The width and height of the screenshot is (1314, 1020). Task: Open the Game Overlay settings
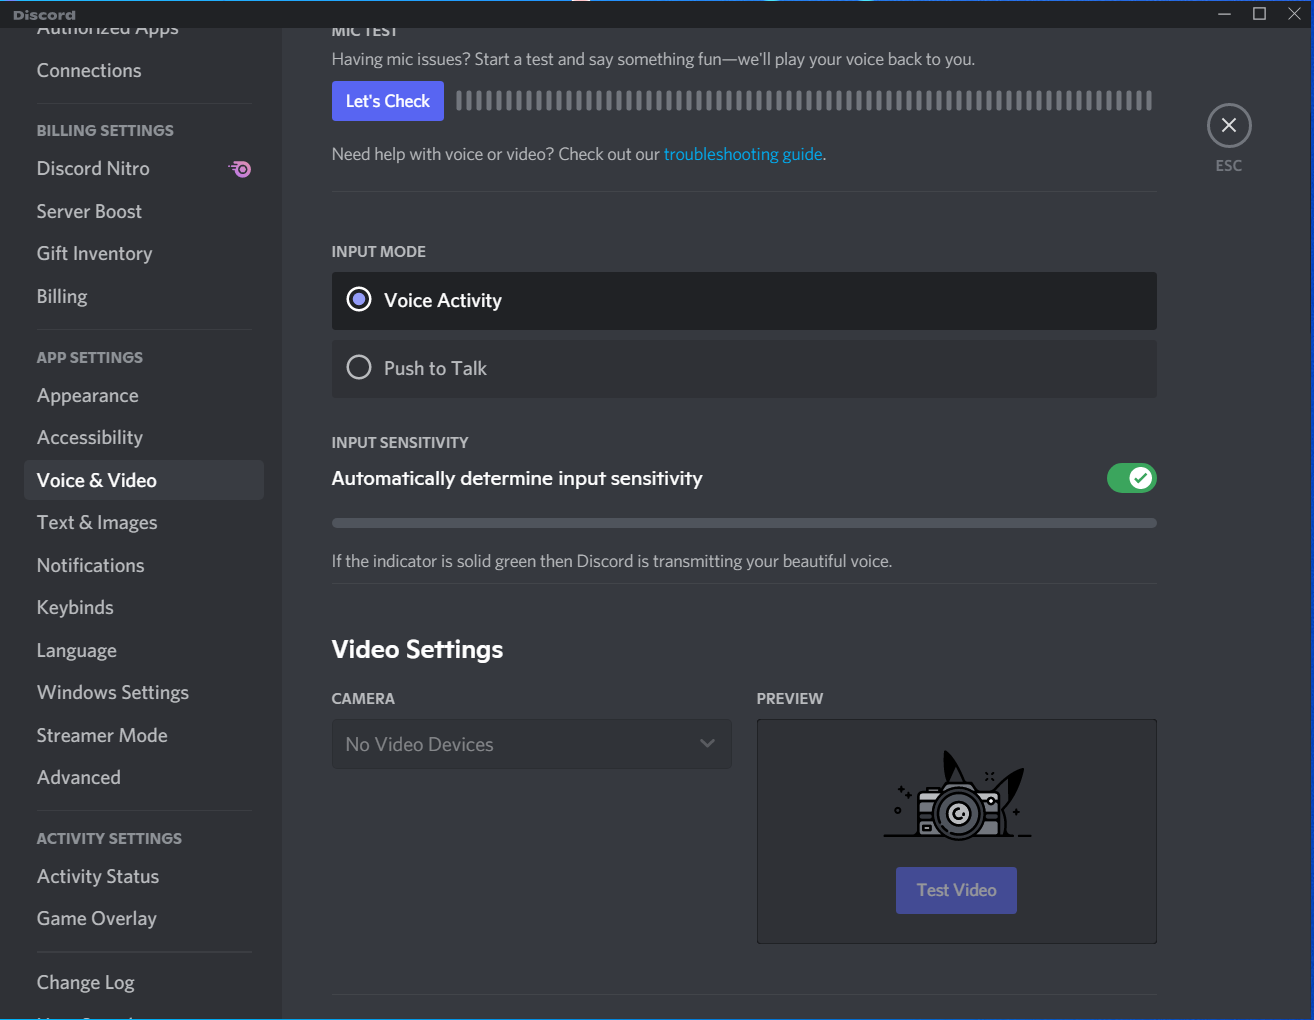(x=97, y=919)
